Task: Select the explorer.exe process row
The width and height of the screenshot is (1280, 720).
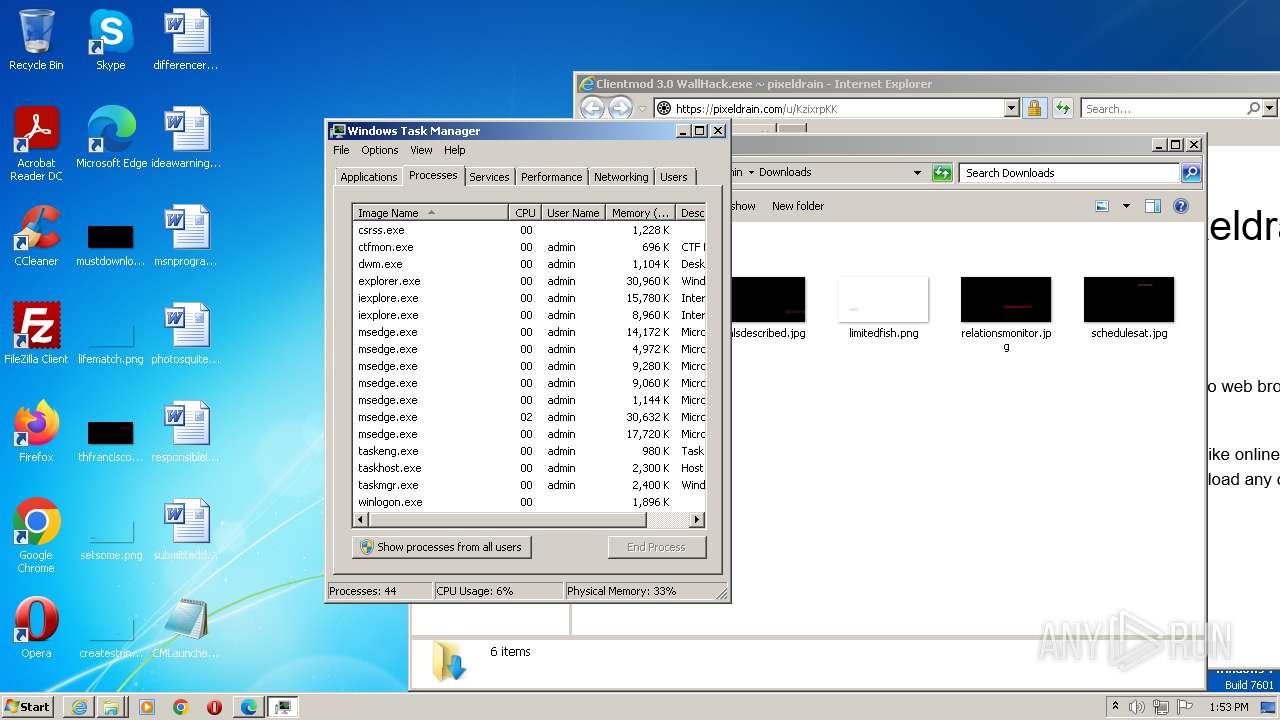Action: point(529,281)
